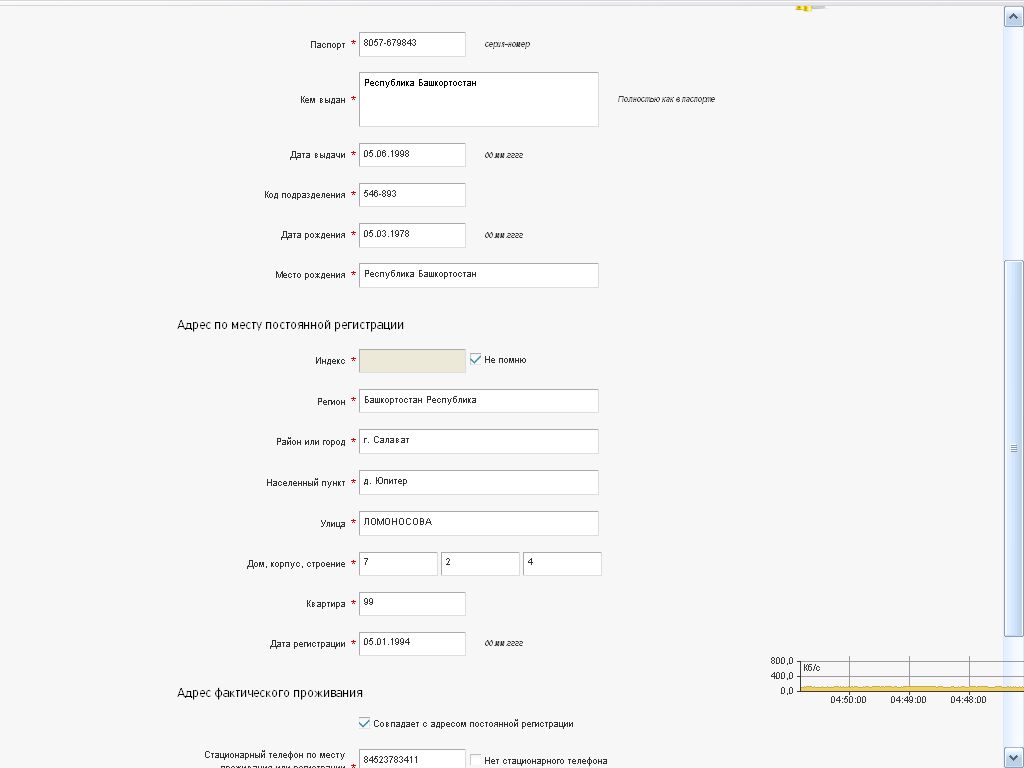Click the 'Населенный пункт' input field
The width and height of the screenshot is (1024, 768).
click(478, 482)
